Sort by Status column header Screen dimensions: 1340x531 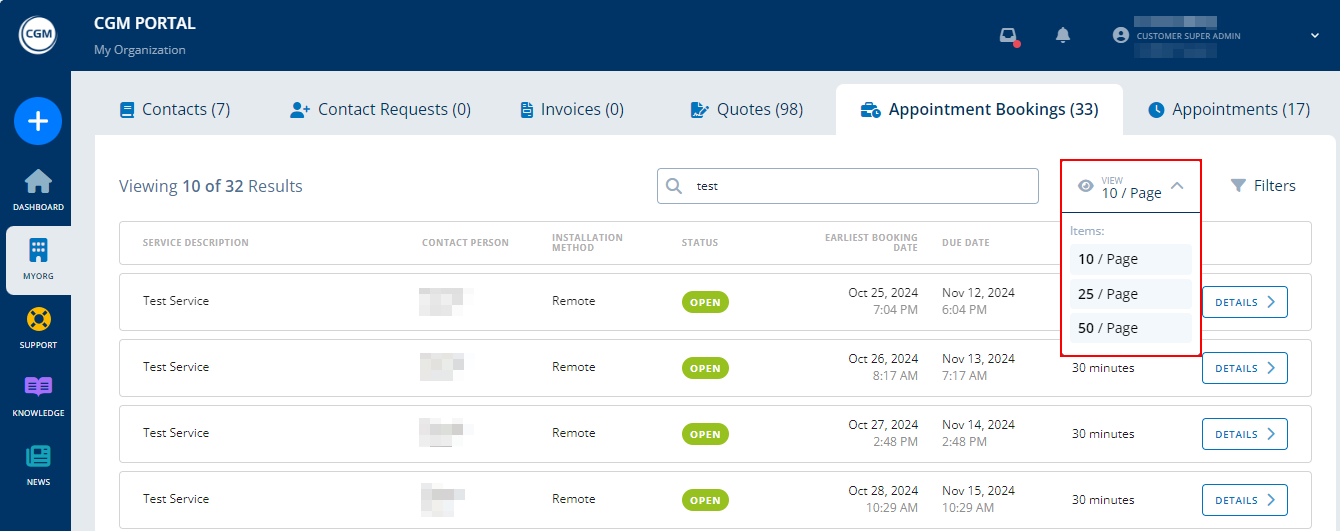tap(700, 243)
